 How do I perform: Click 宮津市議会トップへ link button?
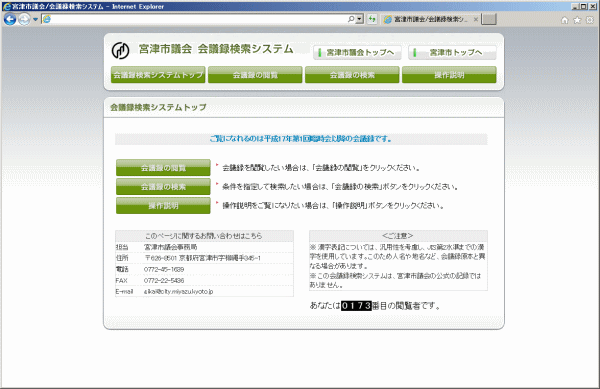pos(357,52)
